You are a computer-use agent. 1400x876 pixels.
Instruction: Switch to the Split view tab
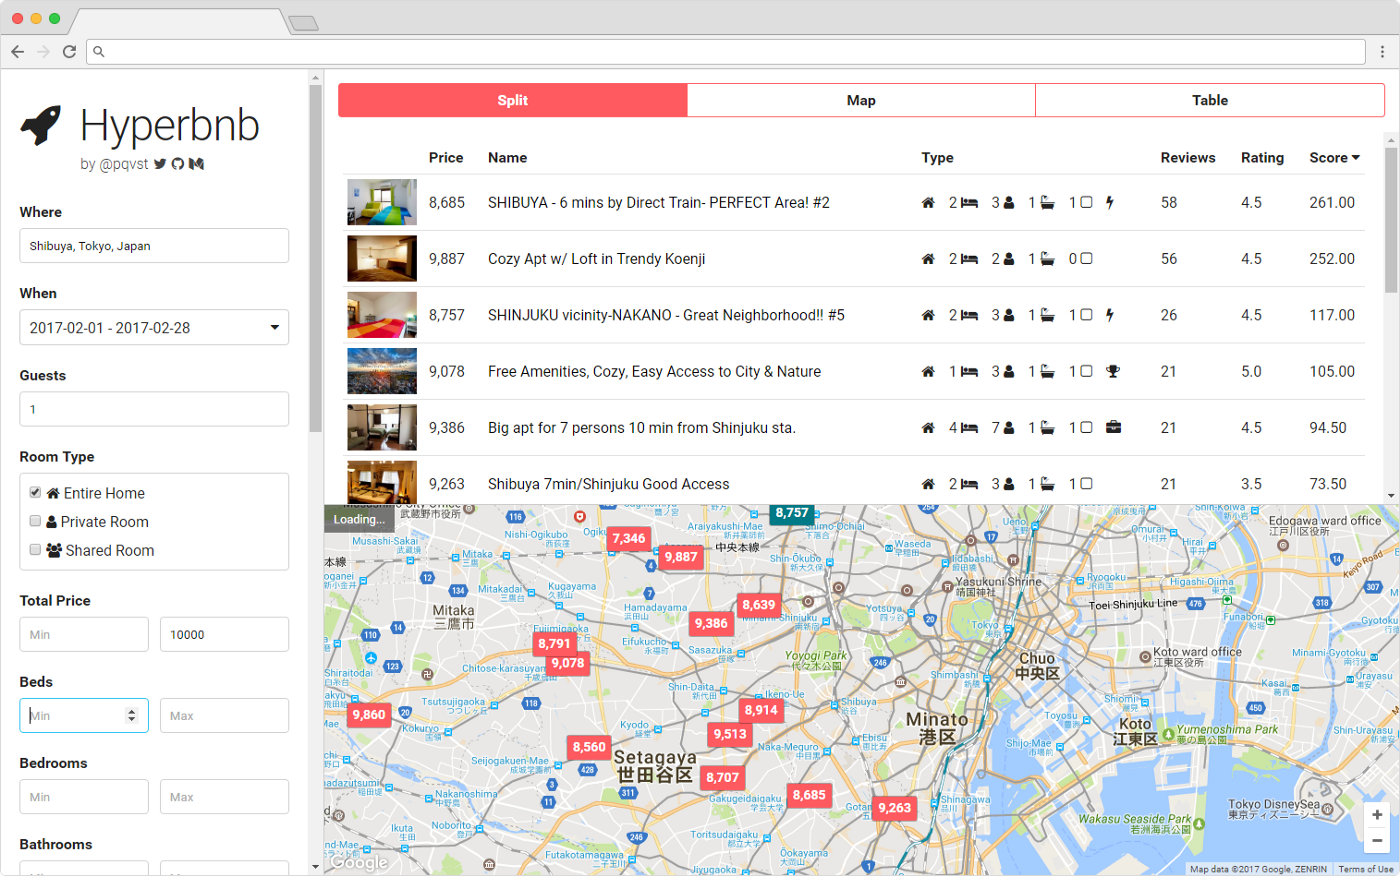(513, 100)
